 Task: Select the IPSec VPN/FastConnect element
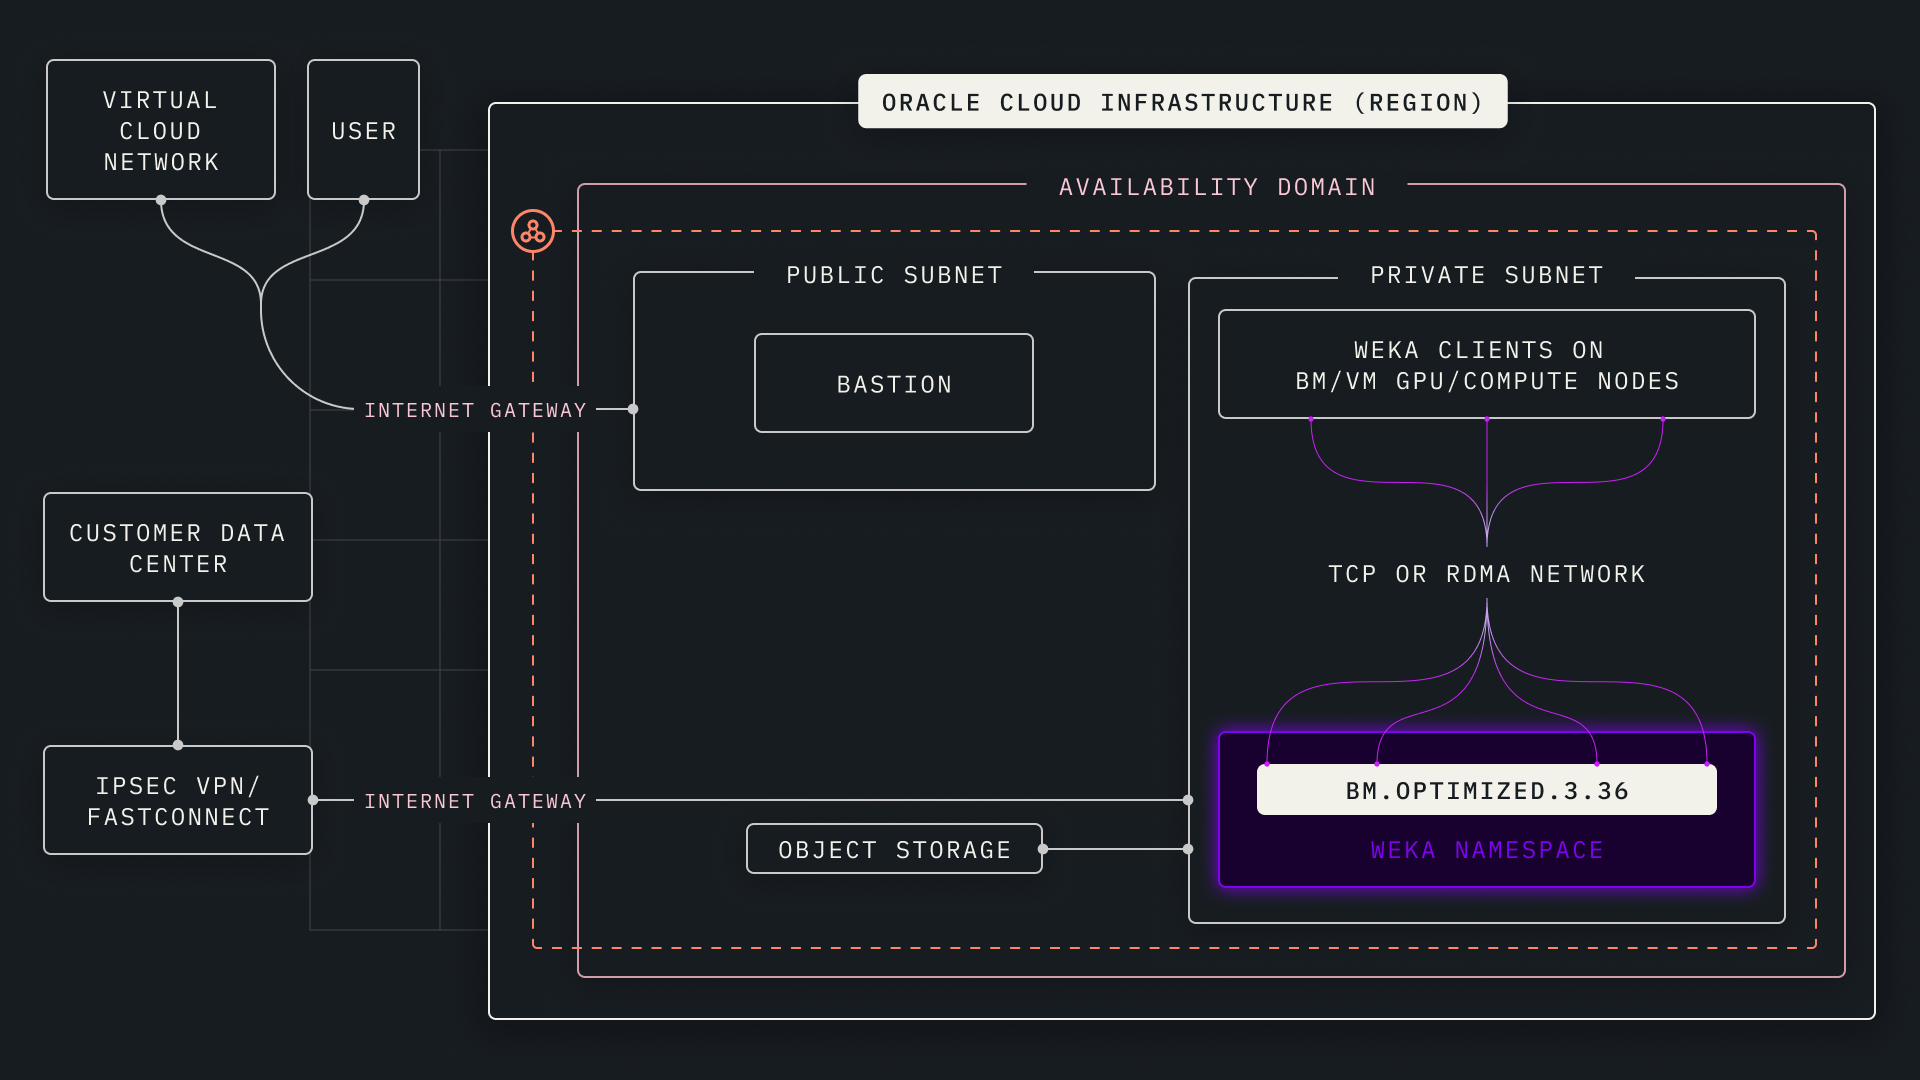[x=177, y=800]
